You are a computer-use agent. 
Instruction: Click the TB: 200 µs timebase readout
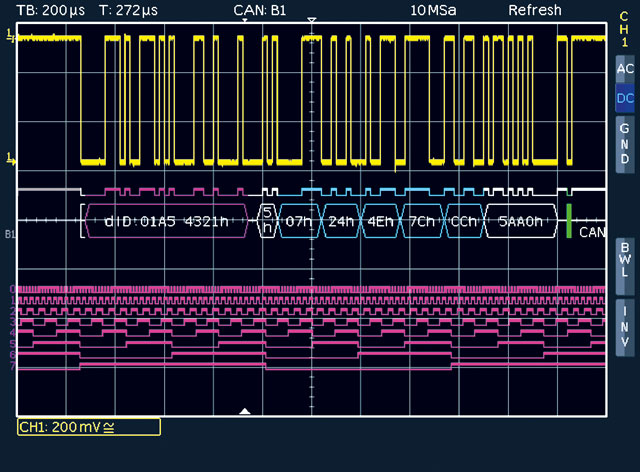point(51,10)
